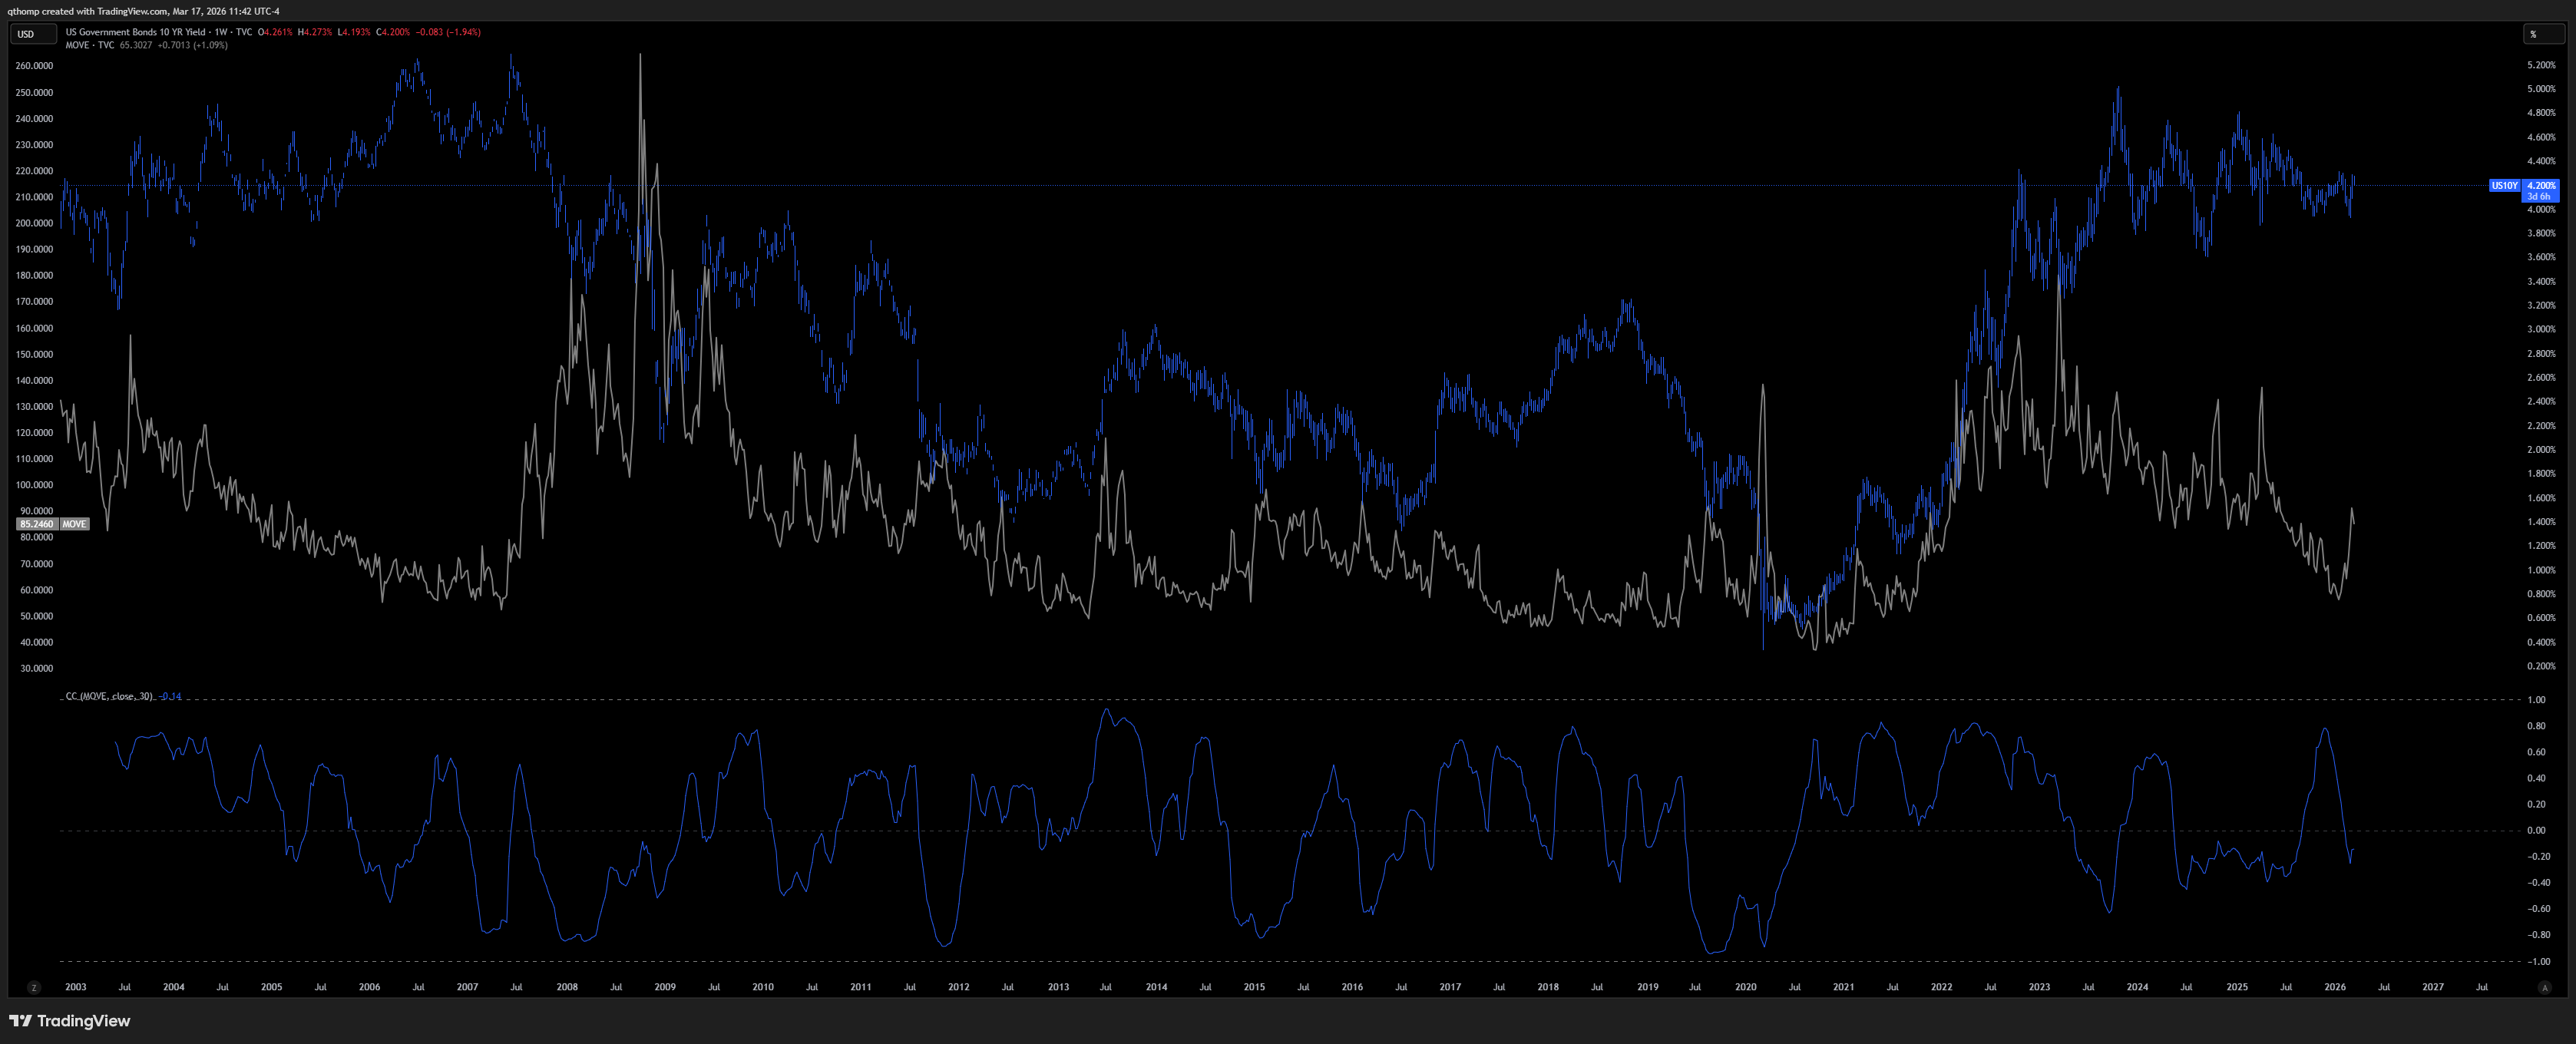The height and width of the screenshot is (1044, 2576).
Task: Select the US Government Bonds 10 YR Yield legend
Action: pos(135,32)
